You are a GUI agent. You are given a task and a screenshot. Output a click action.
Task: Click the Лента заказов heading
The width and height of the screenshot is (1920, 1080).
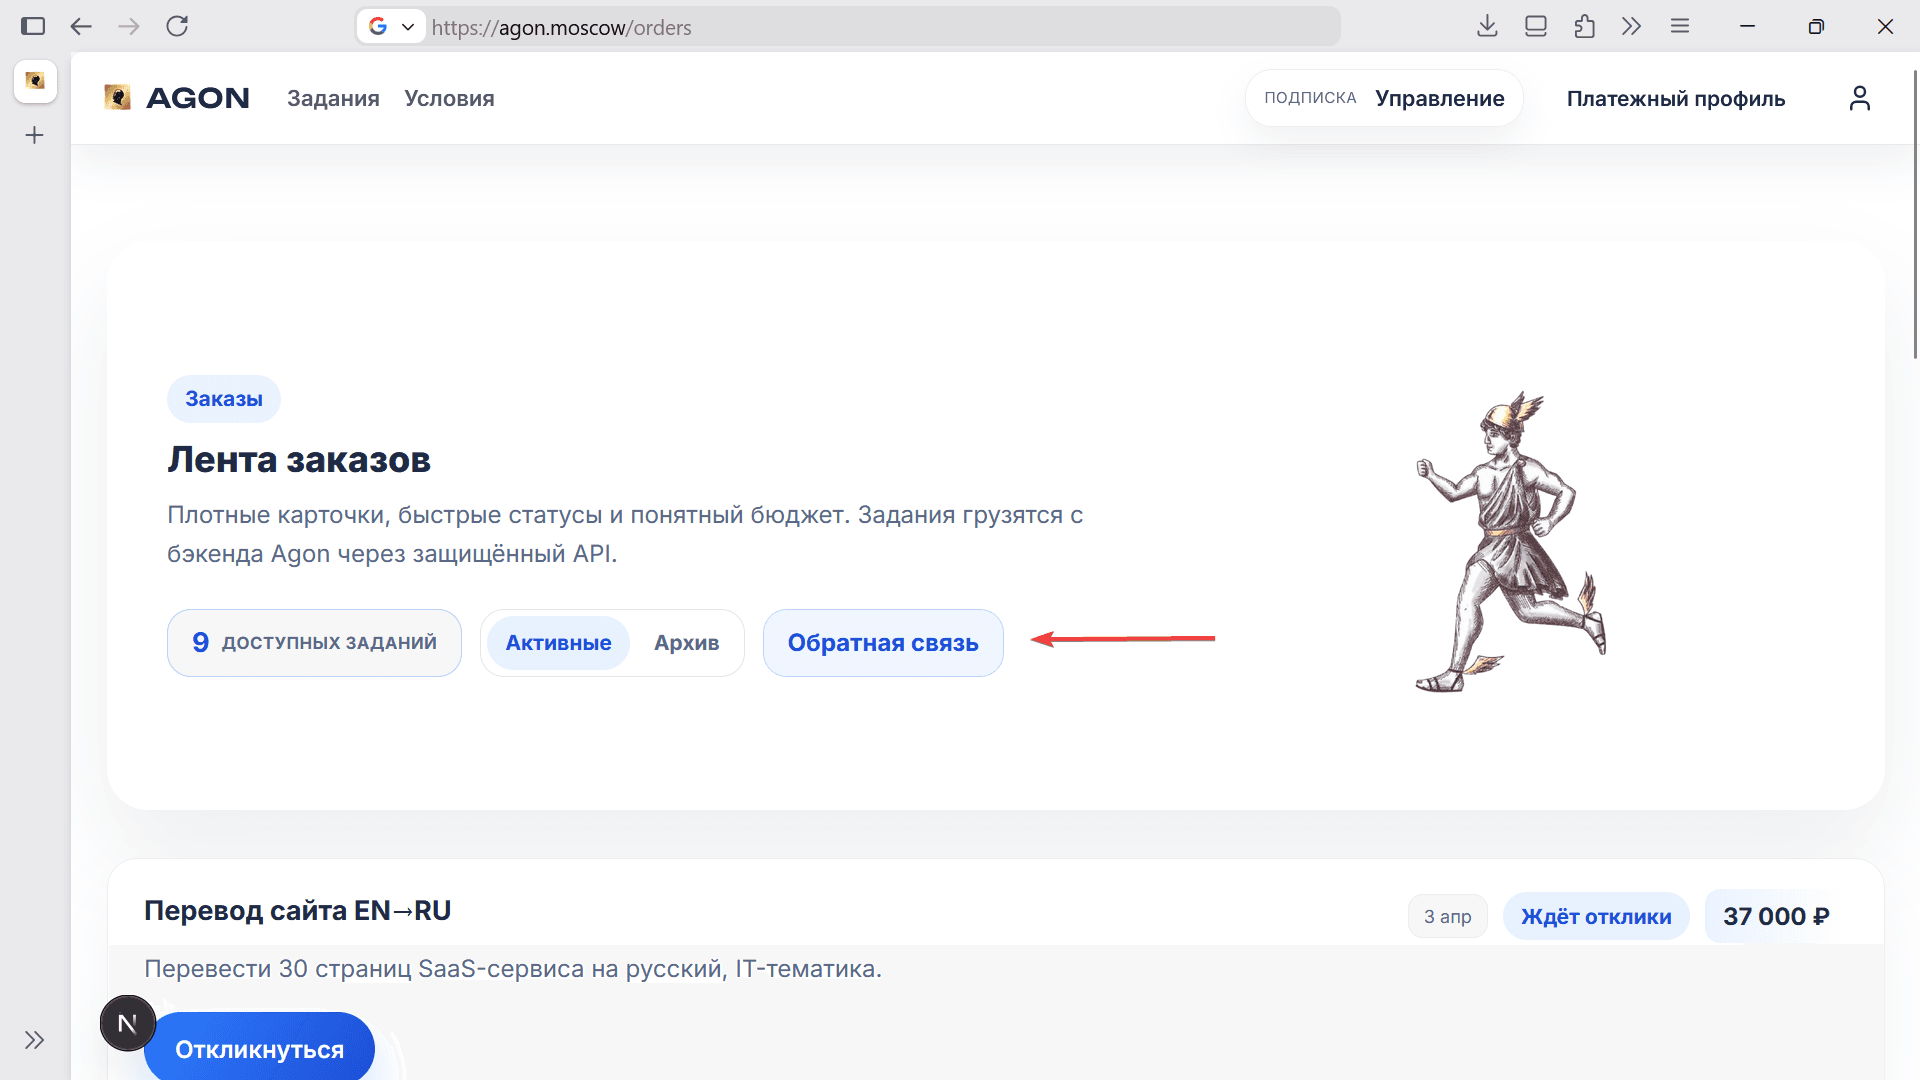pyautogui.click(x=299, y=460)
